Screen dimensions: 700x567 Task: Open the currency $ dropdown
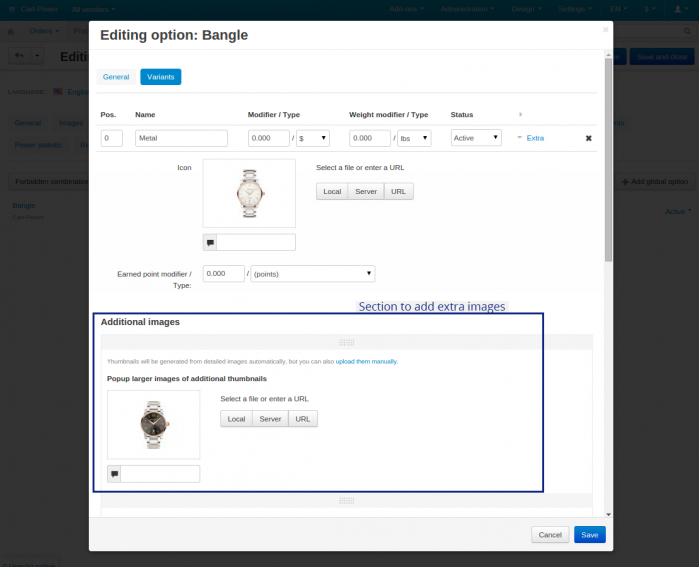(x=649, y=9)
